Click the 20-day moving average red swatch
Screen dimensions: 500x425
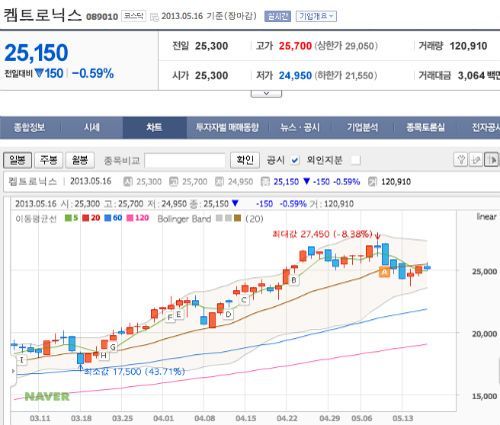tap(86, 218)
